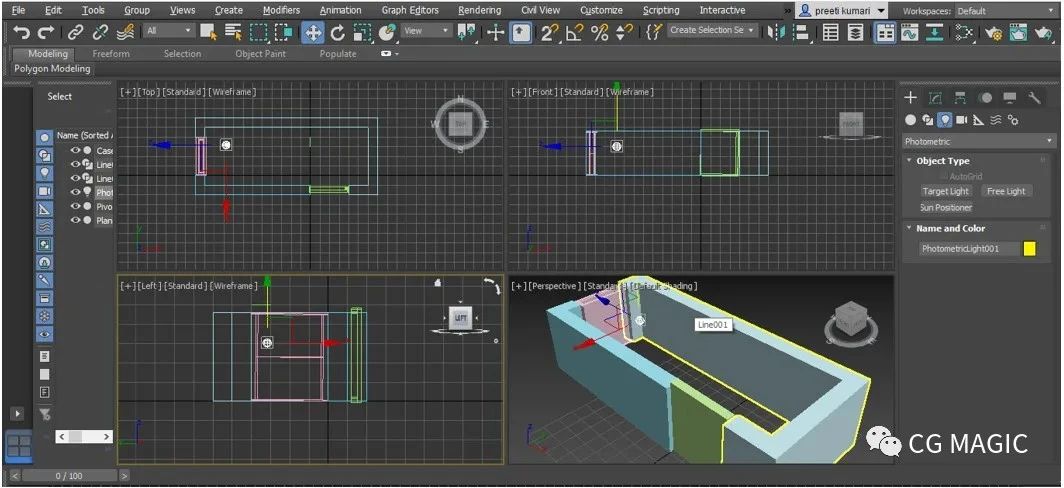Screen dimensions: 1064x488
Task: Click the Undo arrow icon
Action: [22, 32]
